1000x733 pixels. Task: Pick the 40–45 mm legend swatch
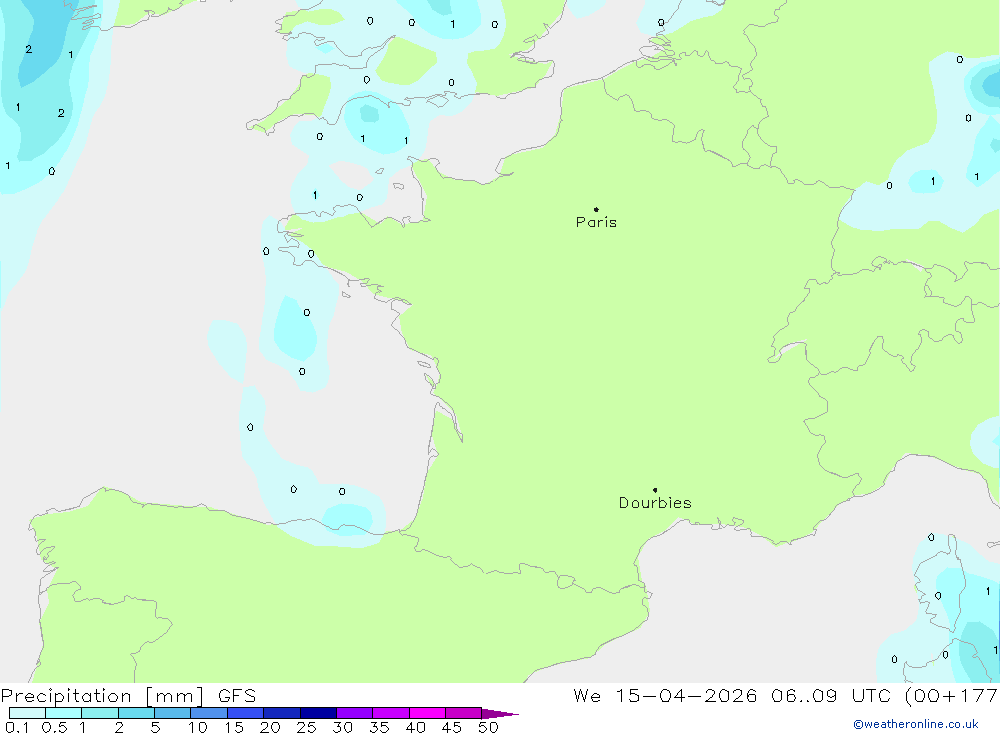coord(427,713)
